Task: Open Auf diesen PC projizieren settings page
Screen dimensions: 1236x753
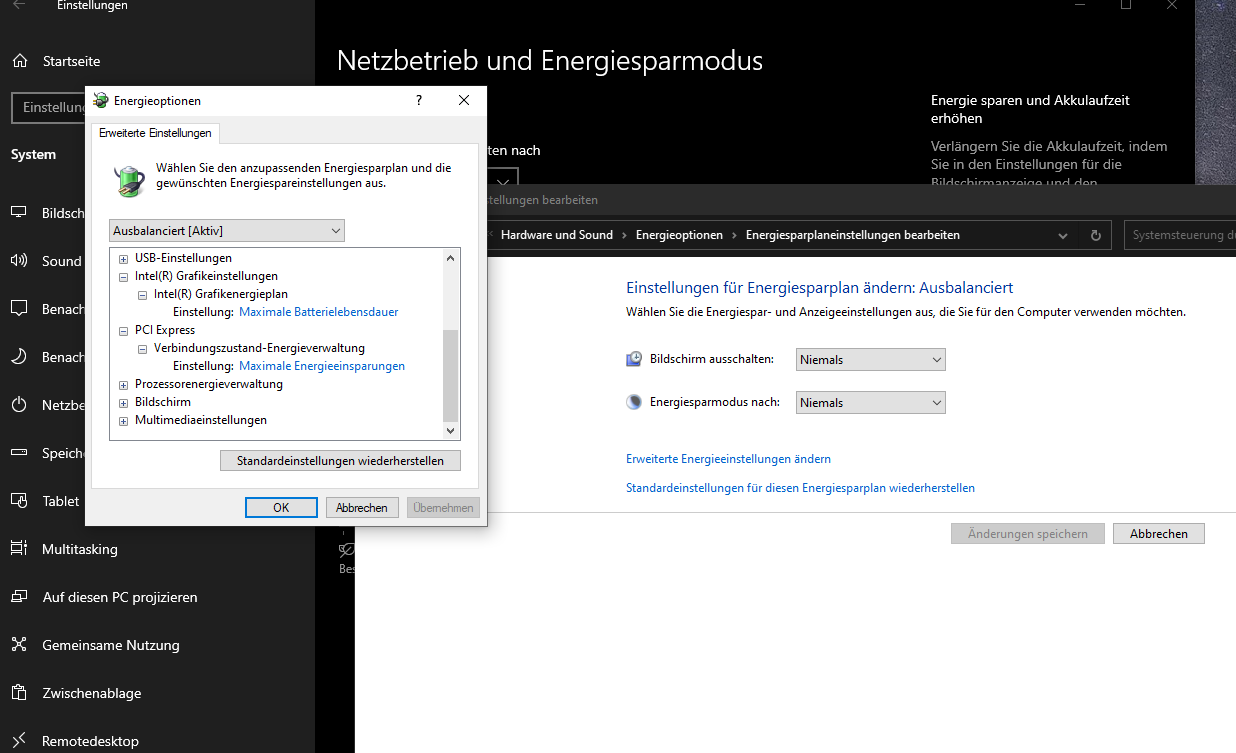Action: [120, 597]
